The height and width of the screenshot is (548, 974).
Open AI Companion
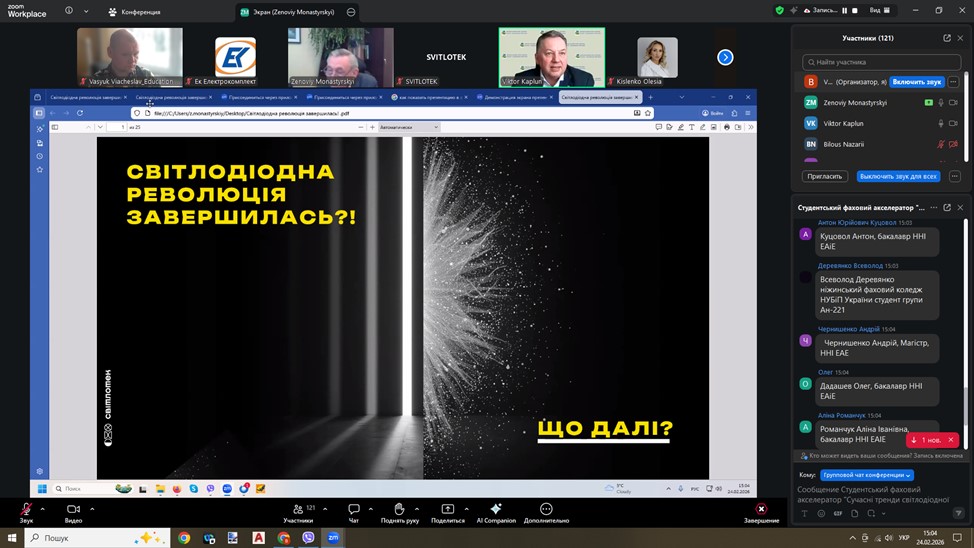(x=496, y=513)
